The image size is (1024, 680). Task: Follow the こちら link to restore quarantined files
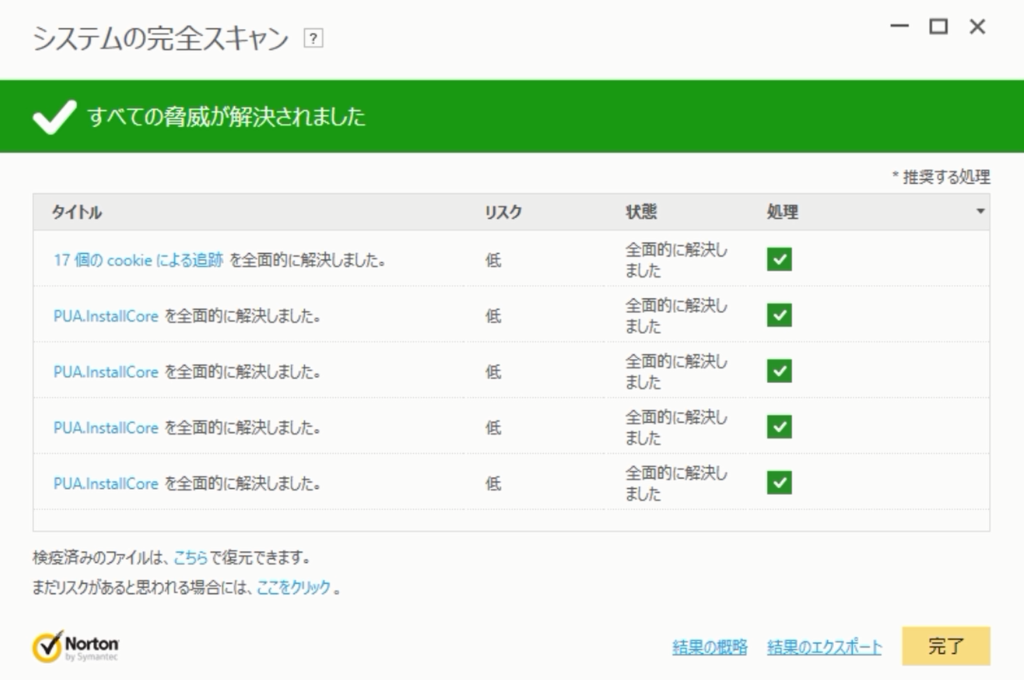[x=191, y=558]
